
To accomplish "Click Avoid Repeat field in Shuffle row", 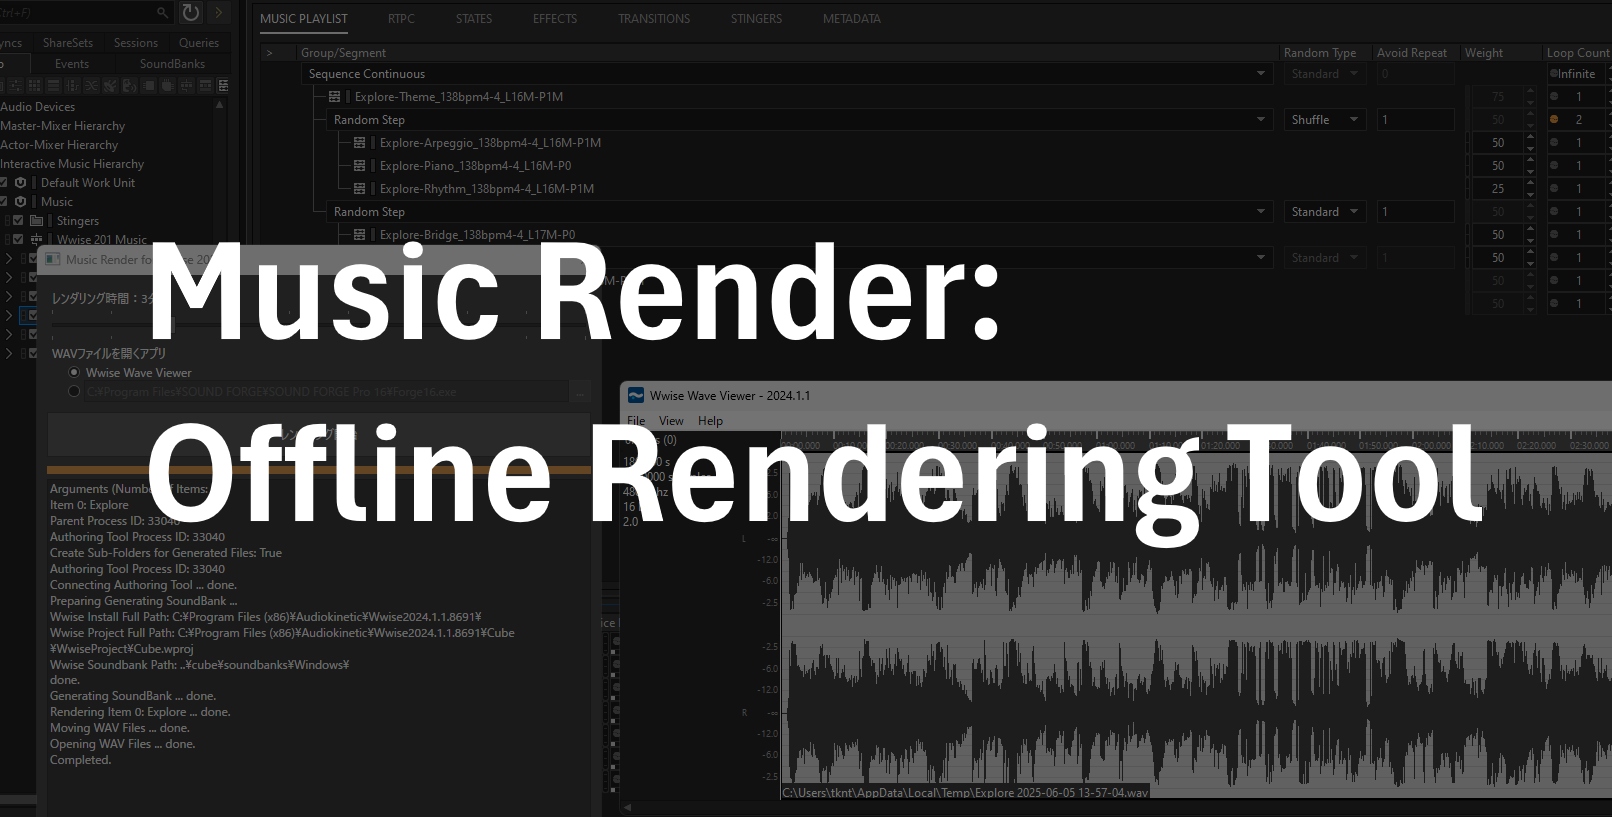I will click(x=1414, y=120).
